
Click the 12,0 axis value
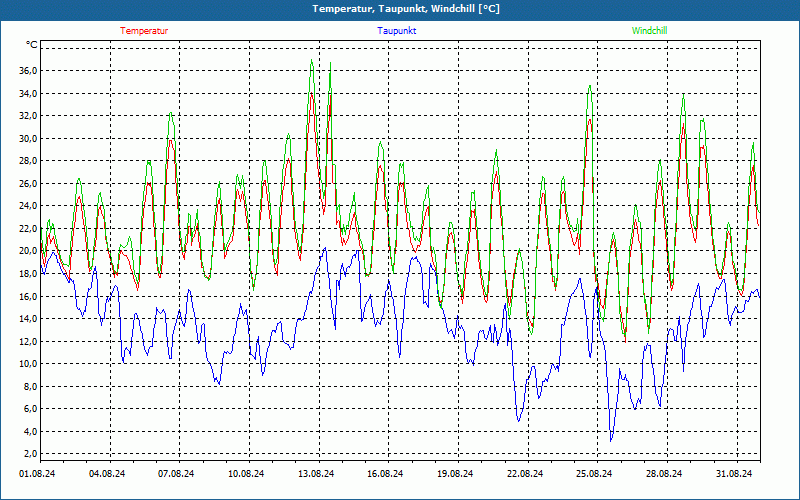(x=28, y=341)
